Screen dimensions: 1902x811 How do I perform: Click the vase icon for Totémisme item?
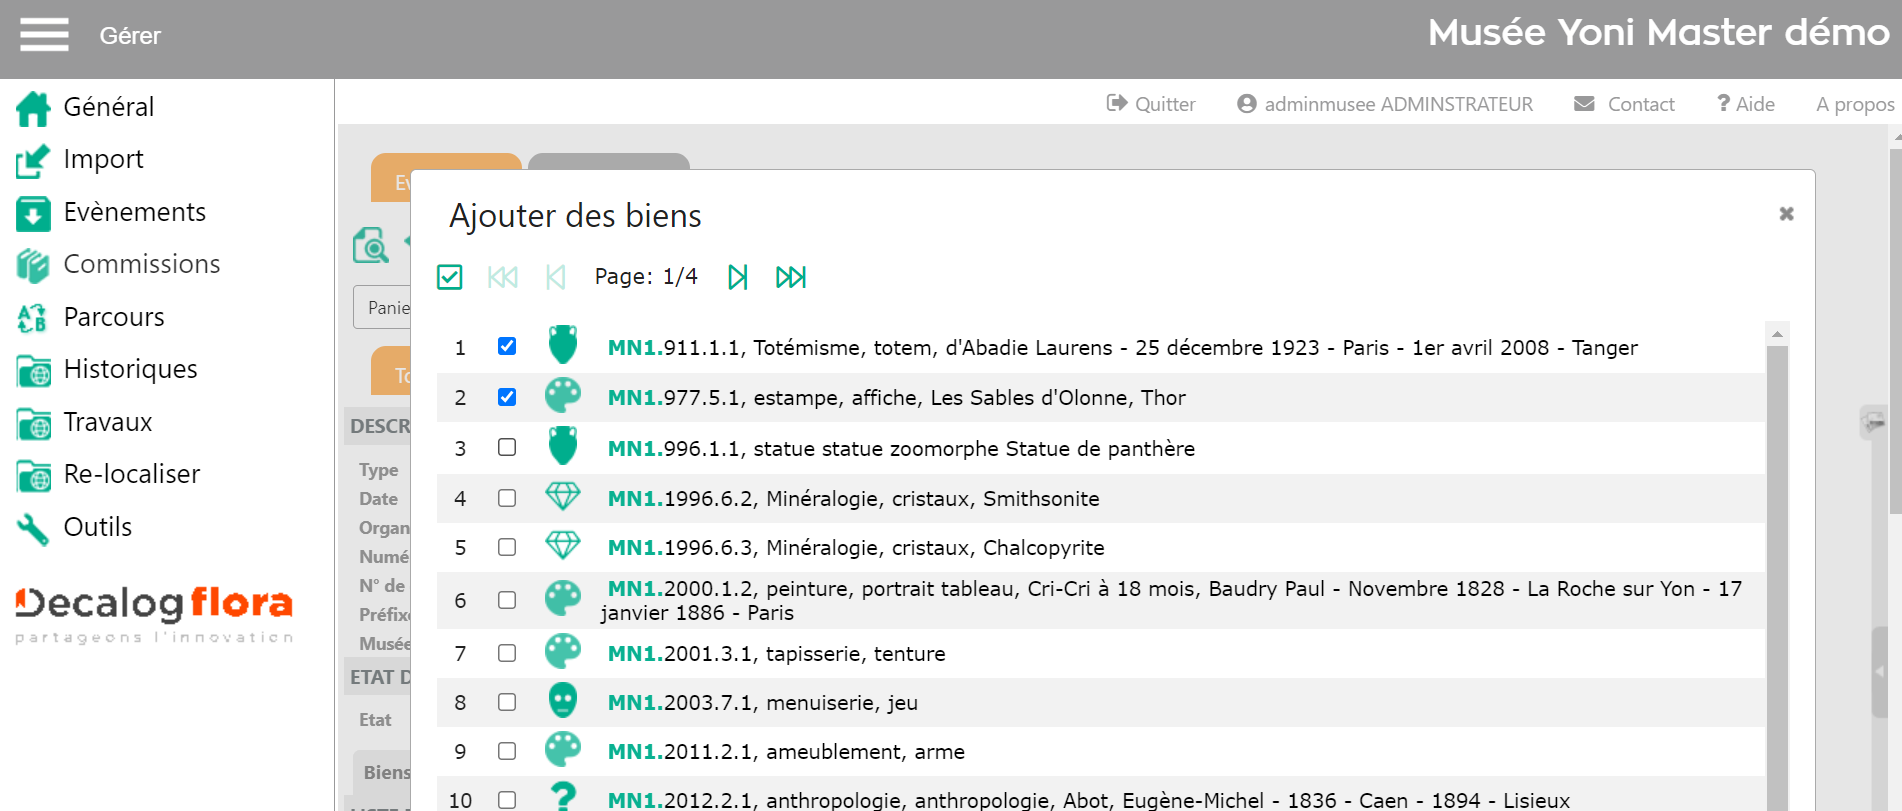[563, 345]
